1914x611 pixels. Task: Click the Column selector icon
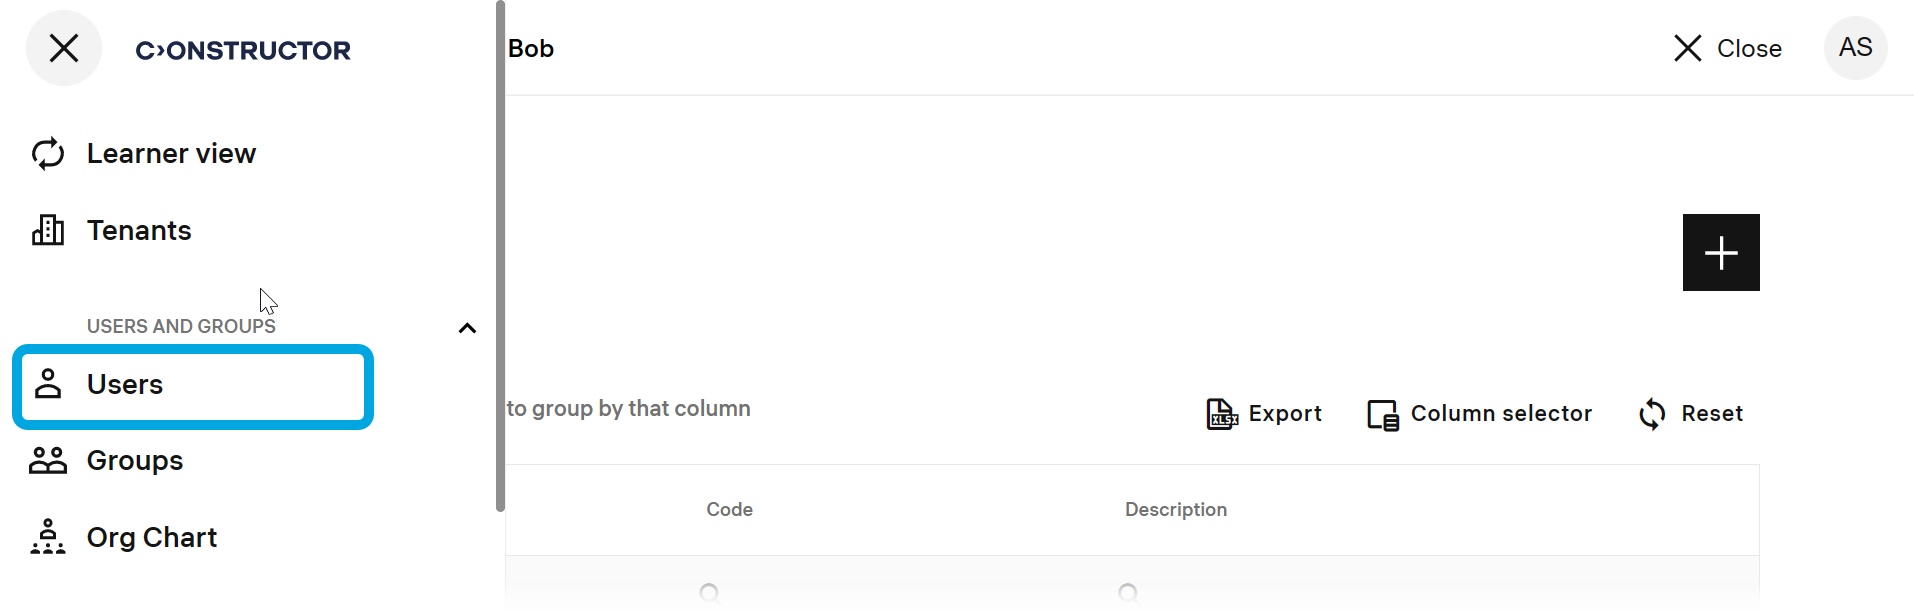pyautogui.click(x=1383, y=414)
